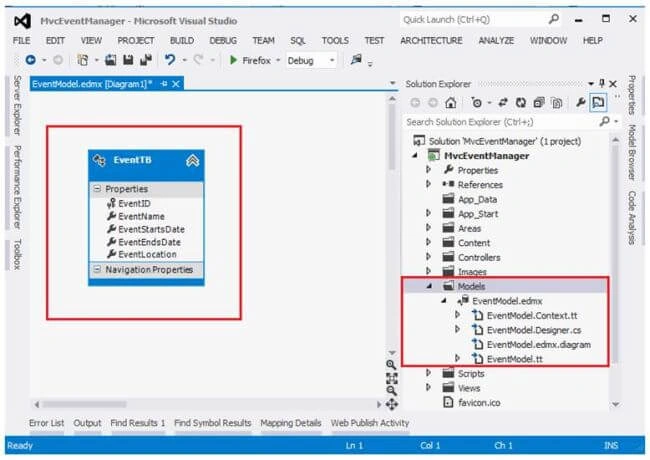
Task: Click the diagram Zoom In magnifier icon
Action: pyautogui.click(x=391, y=365)
